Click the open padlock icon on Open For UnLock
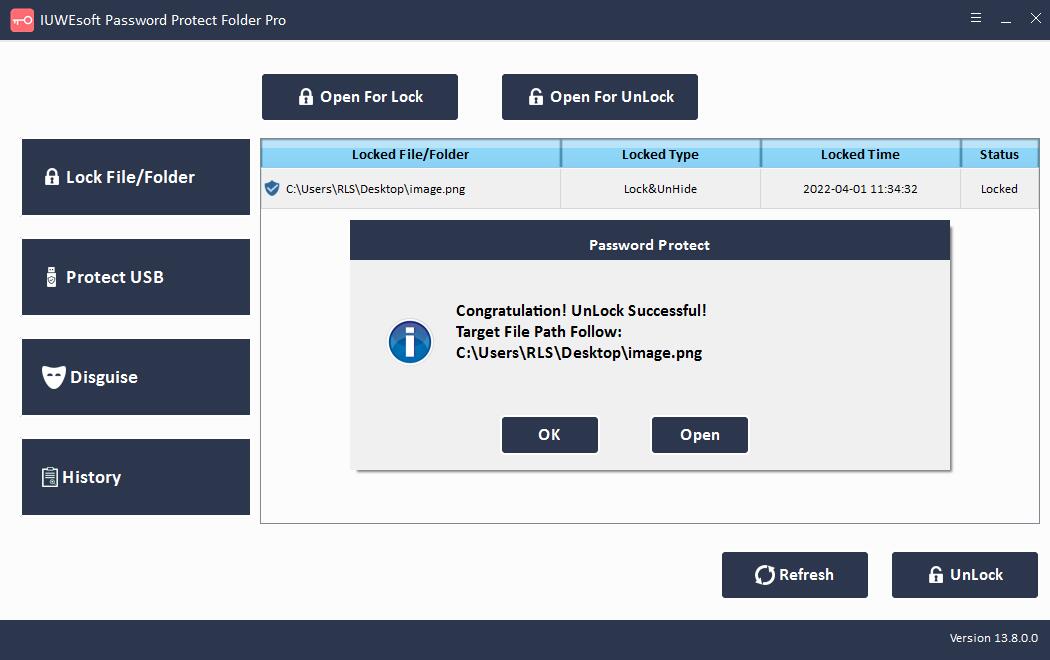The height and width of the screenshot is (660, 1050). [536, 96]
